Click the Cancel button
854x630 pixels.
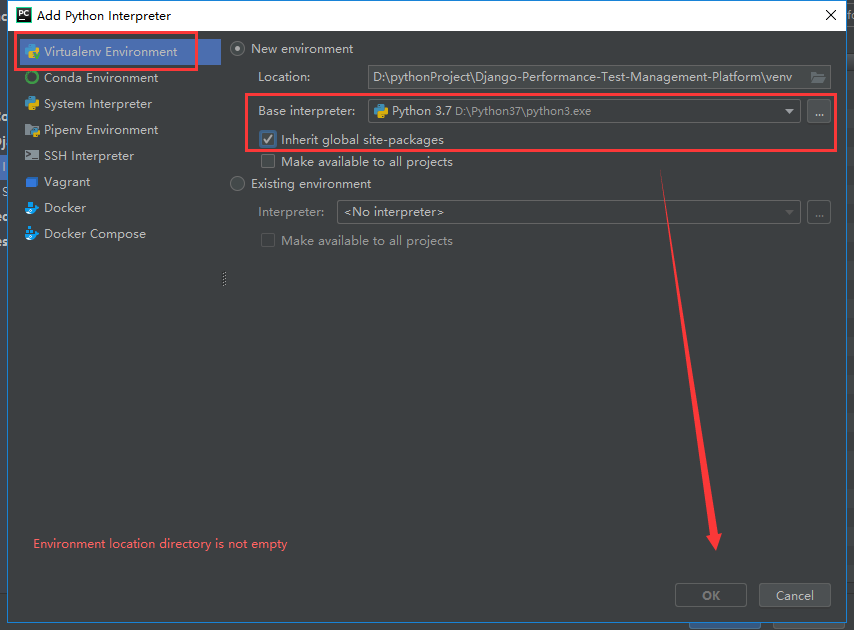tap(795, 595)
